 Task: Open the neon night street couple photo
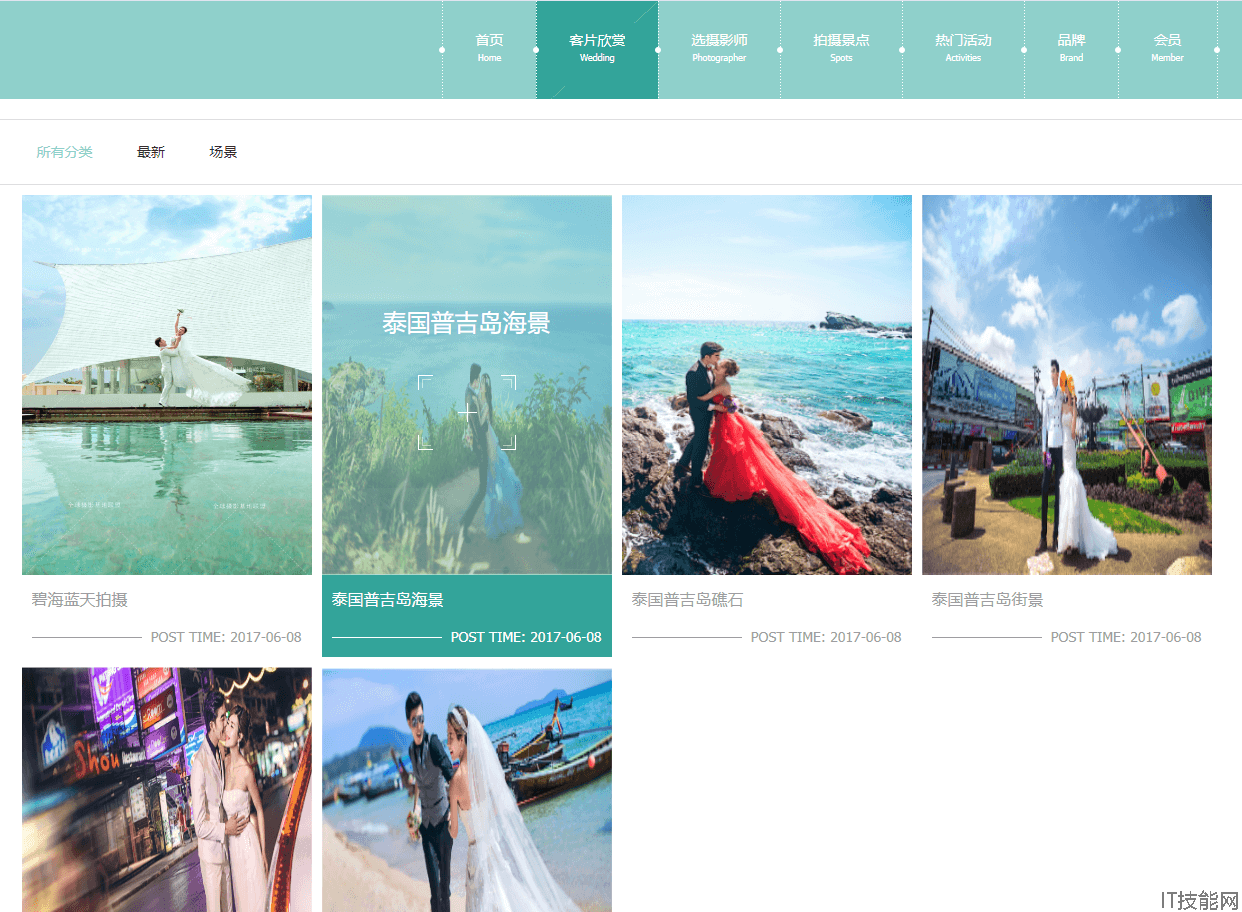pyautogui.click(x=167, y=790)
